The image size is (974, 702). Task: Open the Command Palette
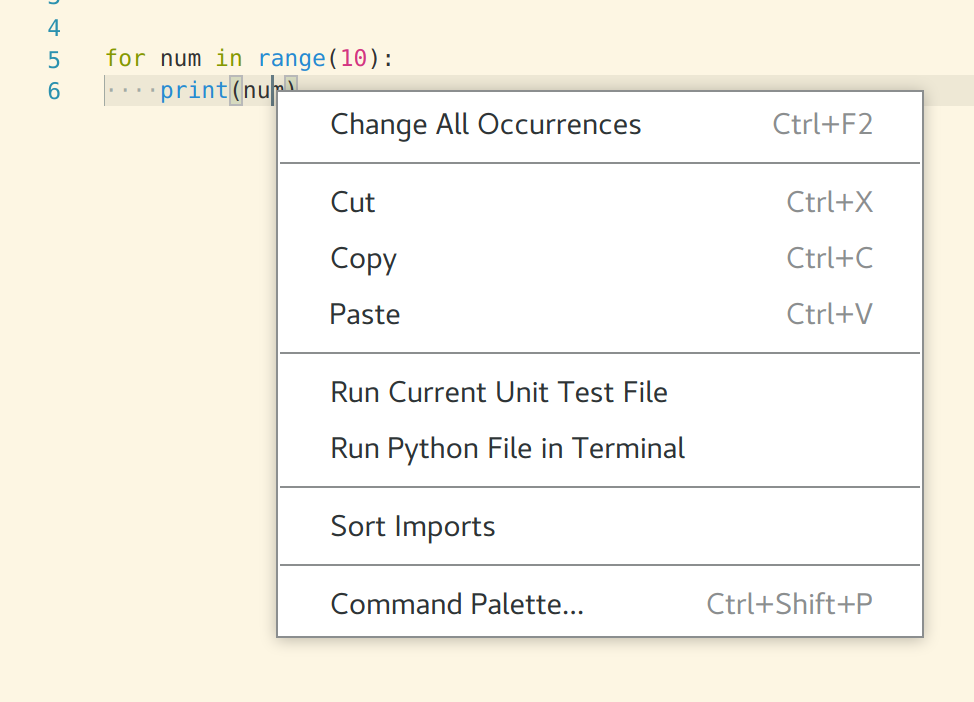coord(455,604)
